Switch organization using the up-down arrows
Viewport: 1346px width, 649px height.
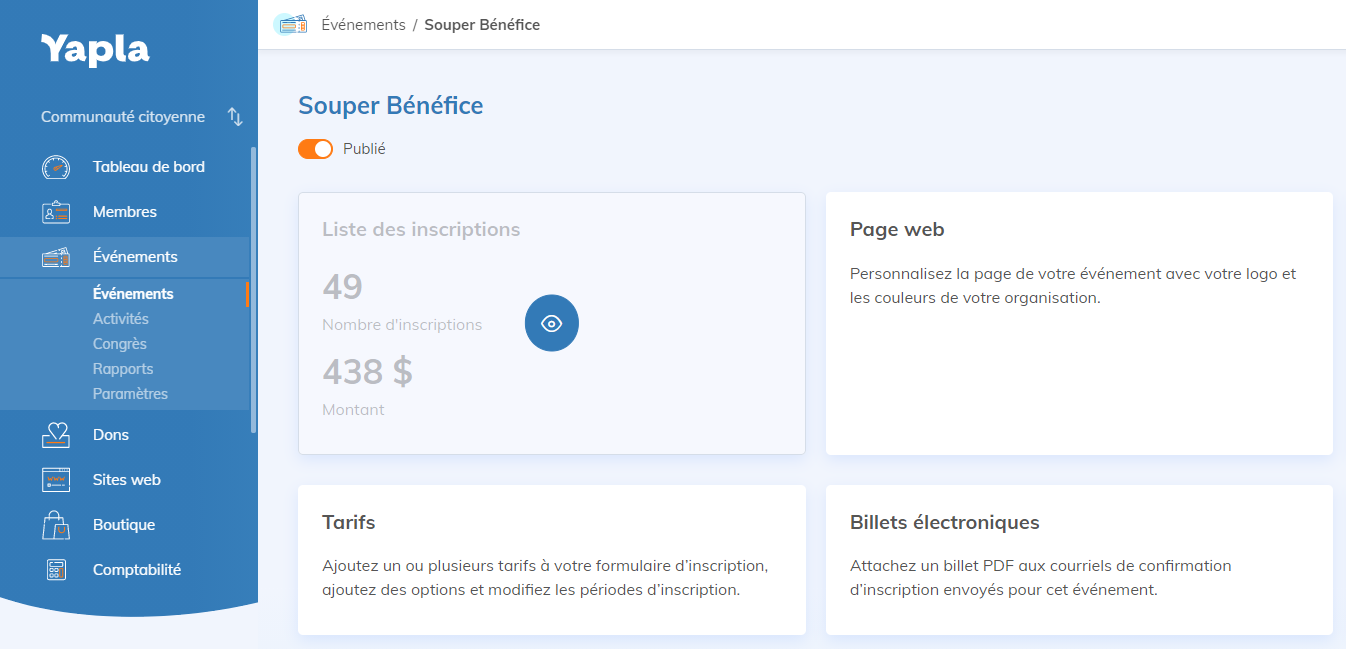coord(235,117)
